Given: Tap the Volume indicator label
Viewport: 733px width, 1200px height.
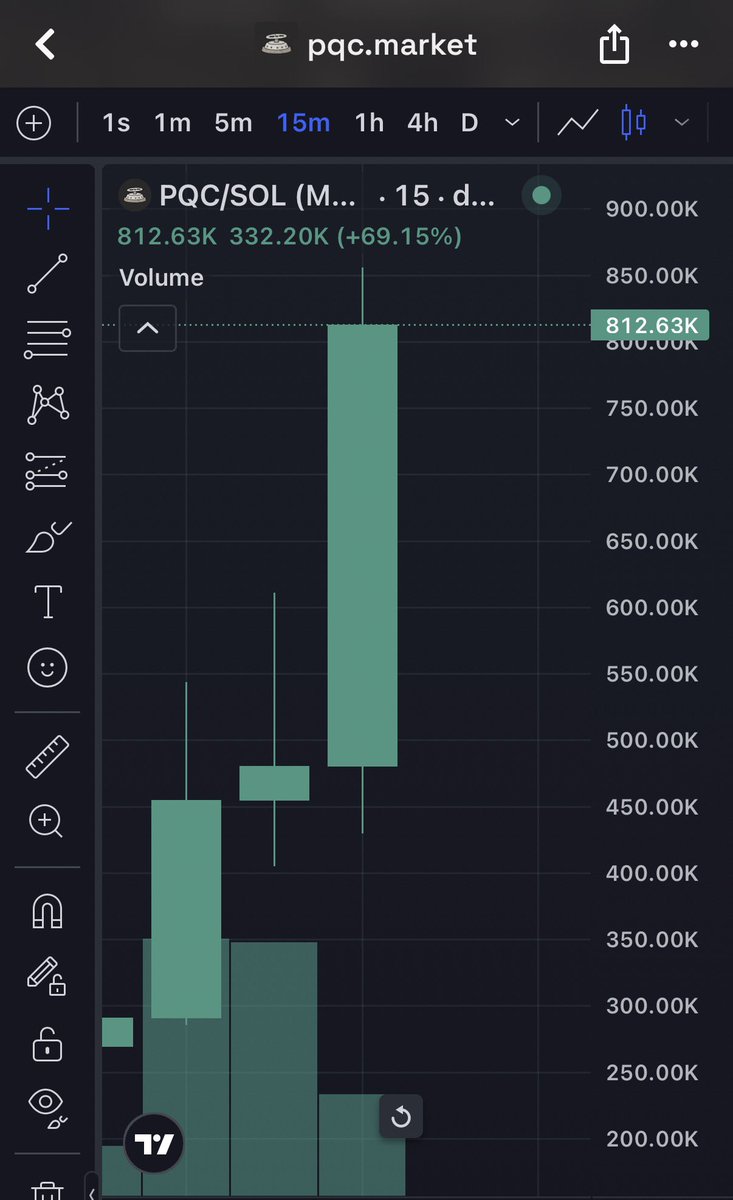Looking at the screenshot, I should pyautogui.click(x=161, y=278).
